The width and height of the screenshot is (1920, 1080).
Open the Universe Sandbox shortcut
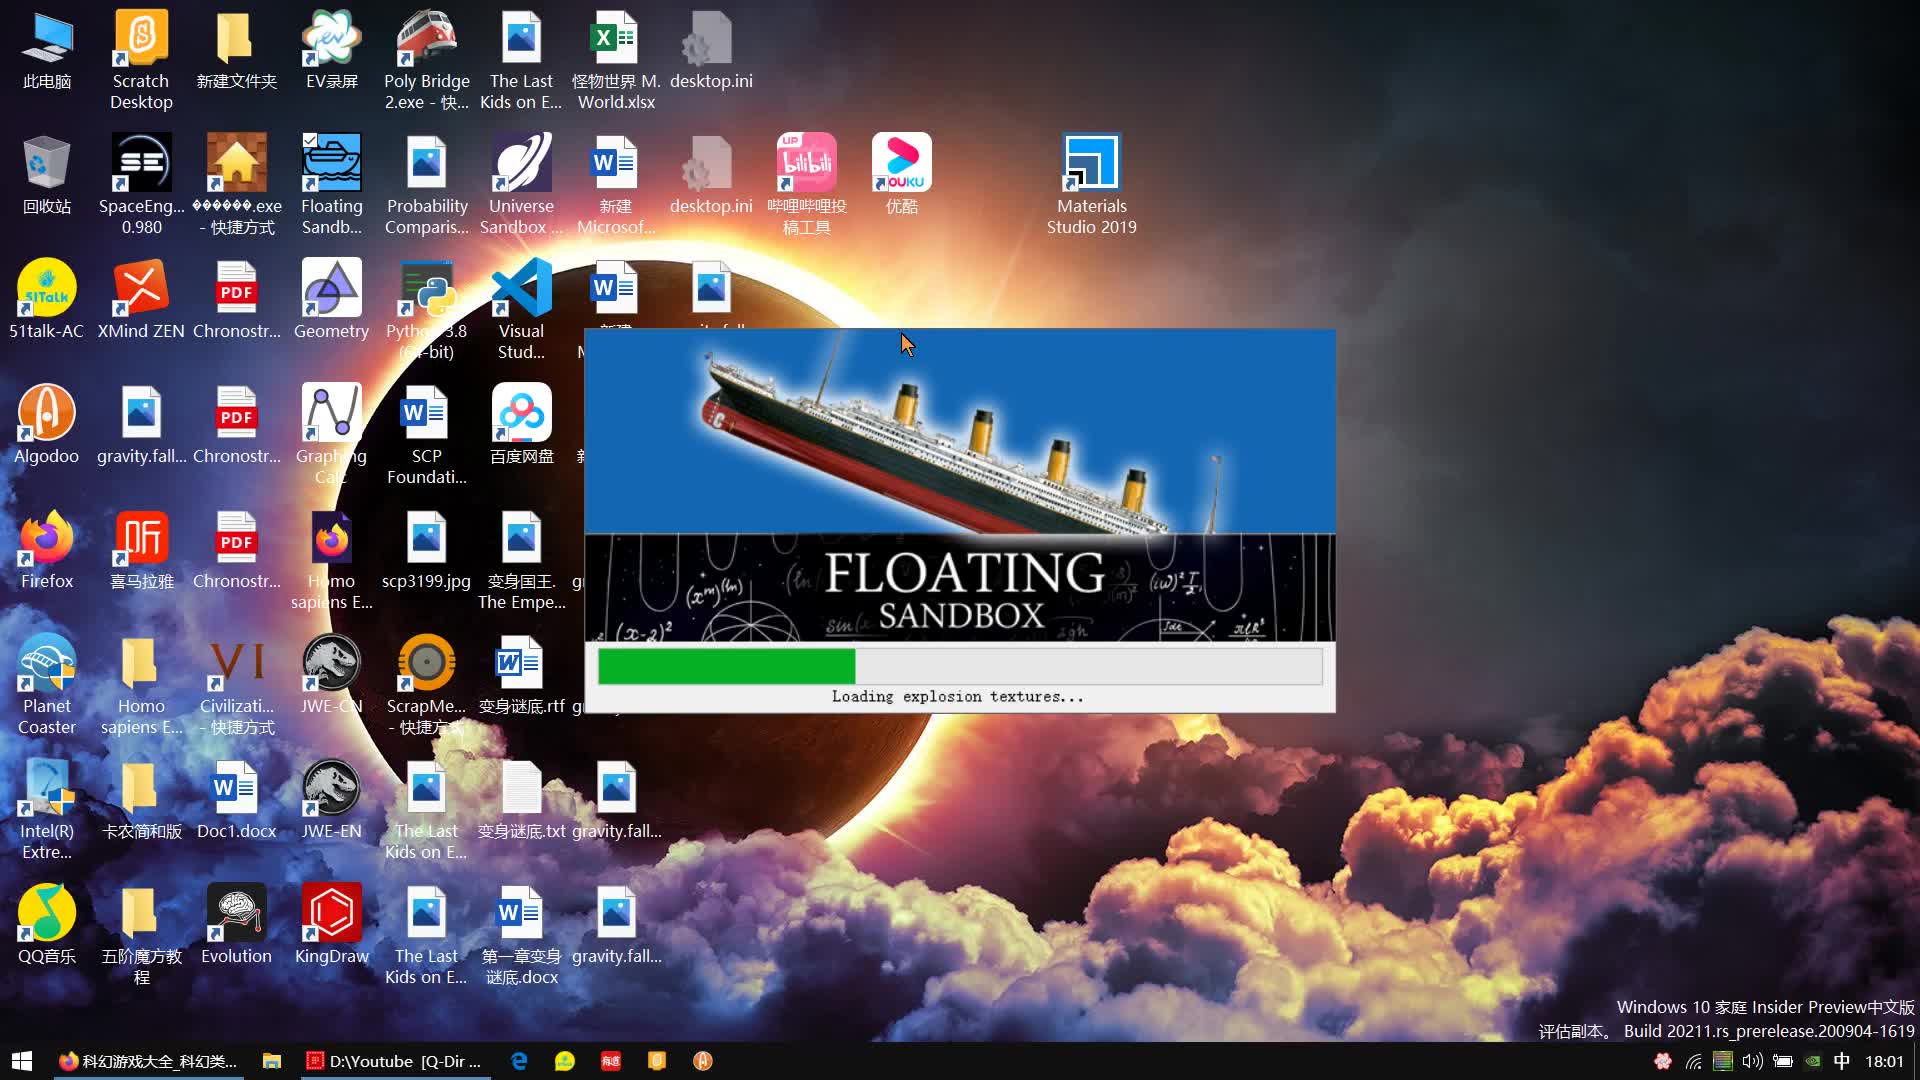(x=521, y=185)
